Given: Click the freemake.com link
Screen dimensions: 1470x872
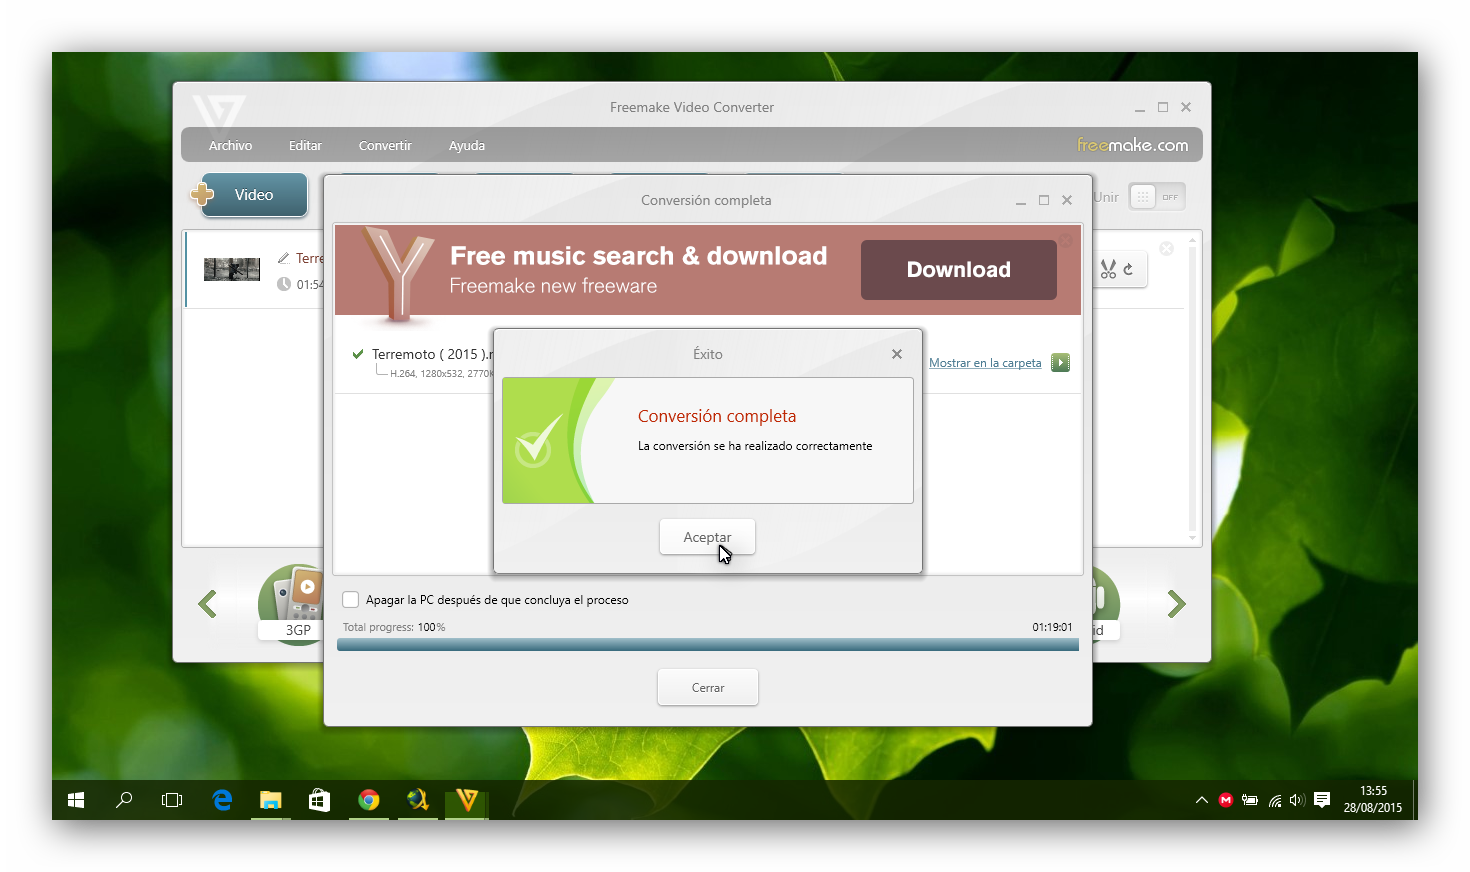Looking at the screenshot, I should pyautogui.click(x=1132, y=145).
